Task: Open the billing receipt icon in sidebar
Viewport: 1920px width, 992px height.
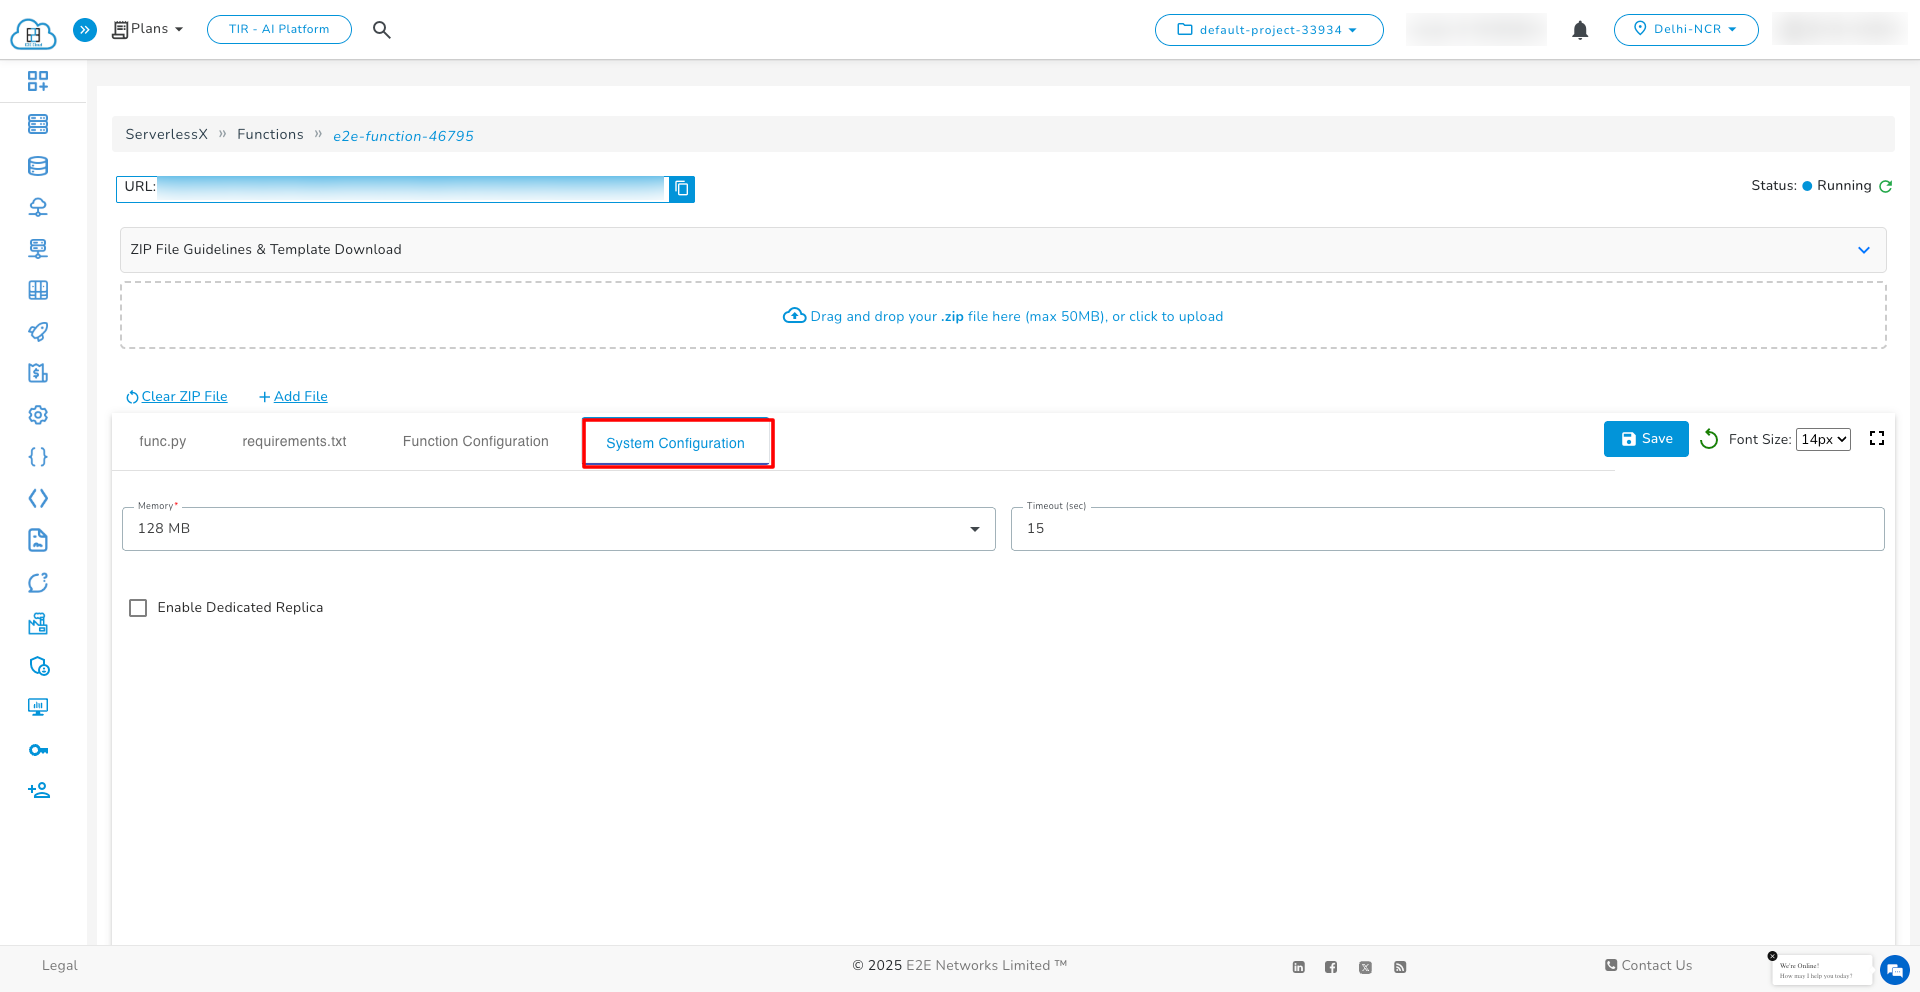Action: 38,372
